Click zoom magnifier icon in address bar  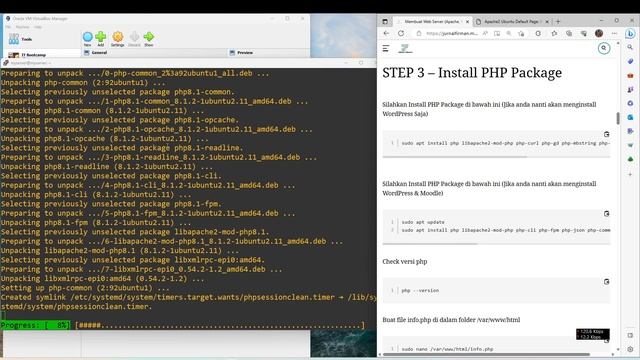click(x=509, y=33)
